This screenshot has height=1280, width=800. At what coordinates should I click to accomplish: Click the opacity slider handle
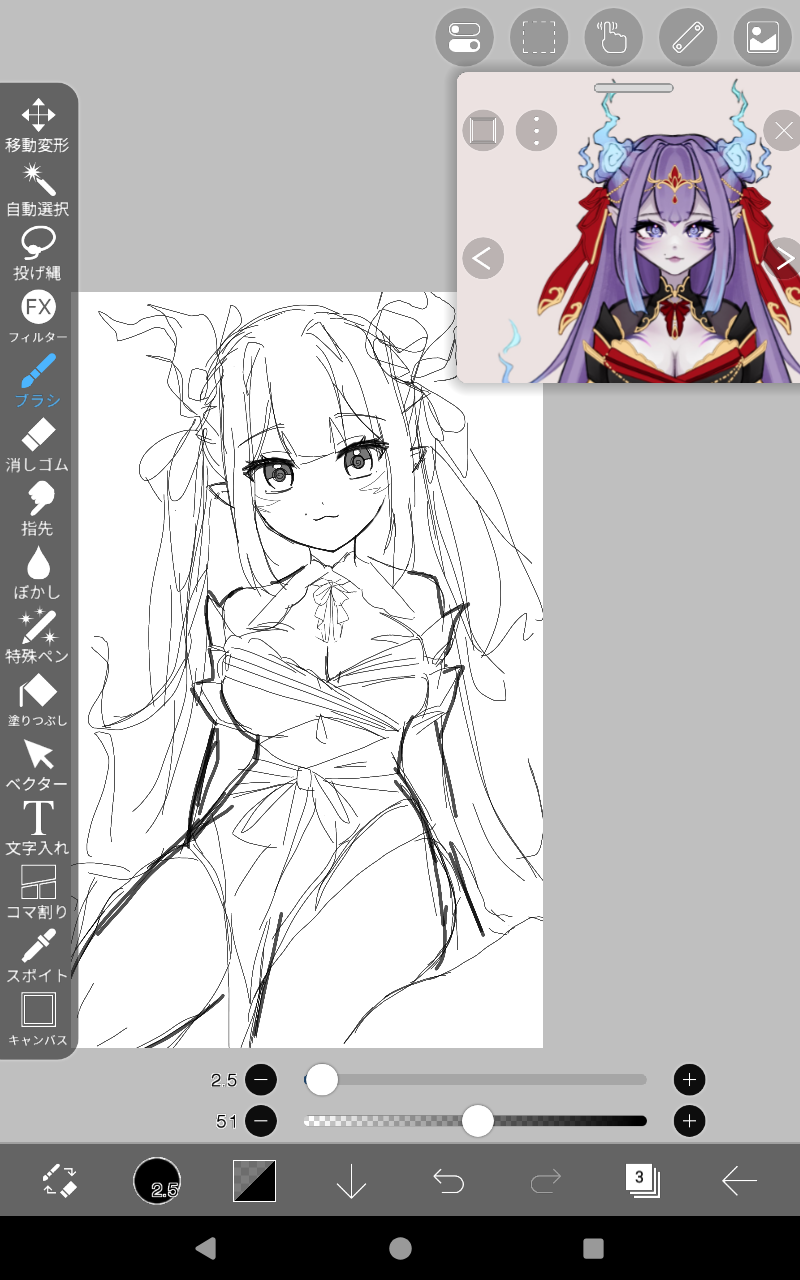point(478,1121)
